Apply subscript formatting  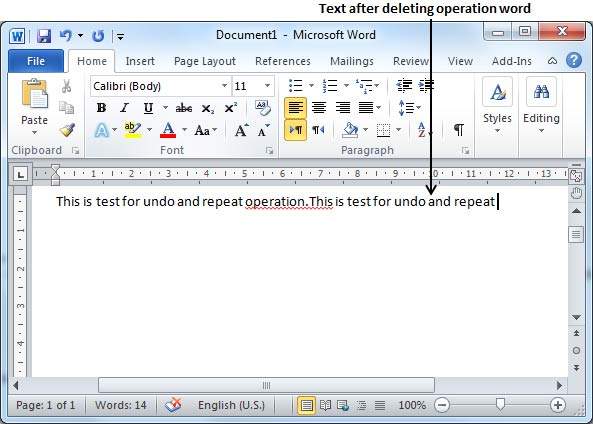(207, 109)
